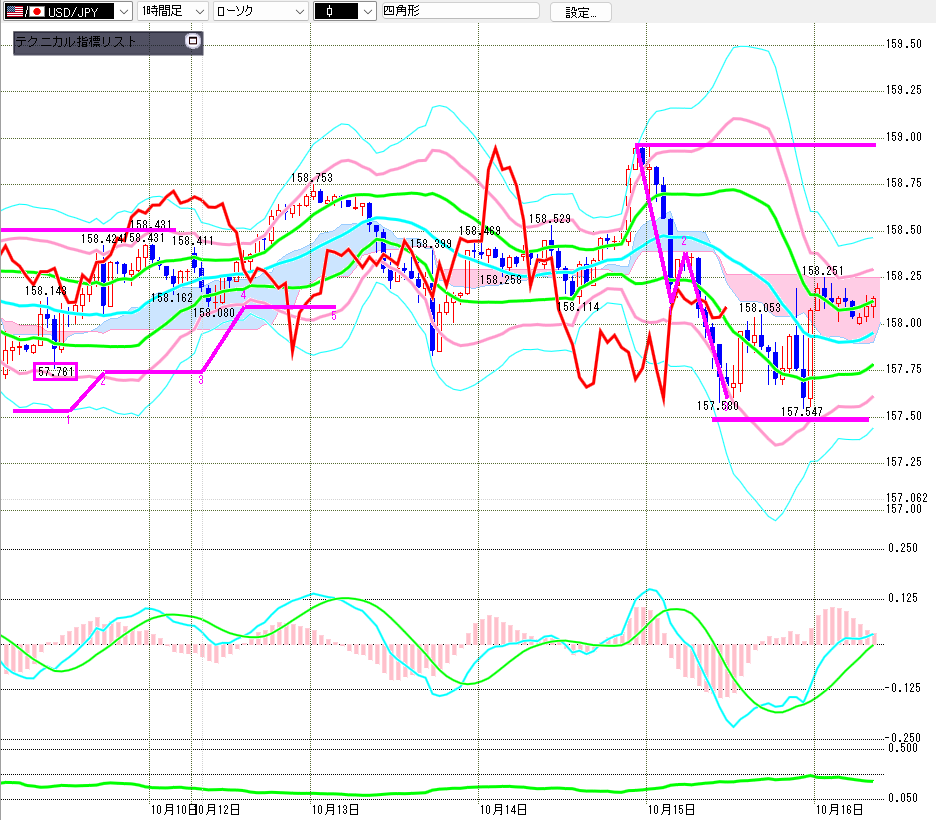Click the 10月13日 date label
936x820 pixels.
pos(335,810)
